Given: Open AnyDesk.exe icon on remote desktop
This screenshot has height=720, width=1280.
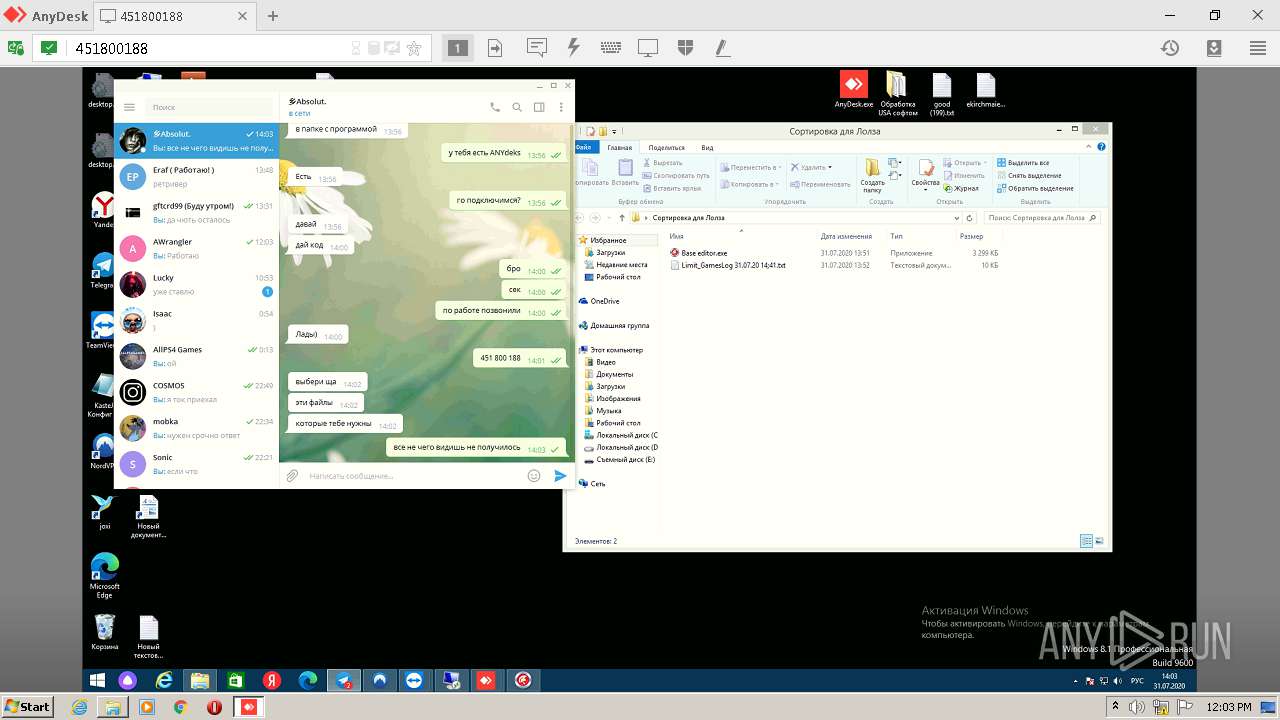Looking at the screenshot, I should 853,90.
